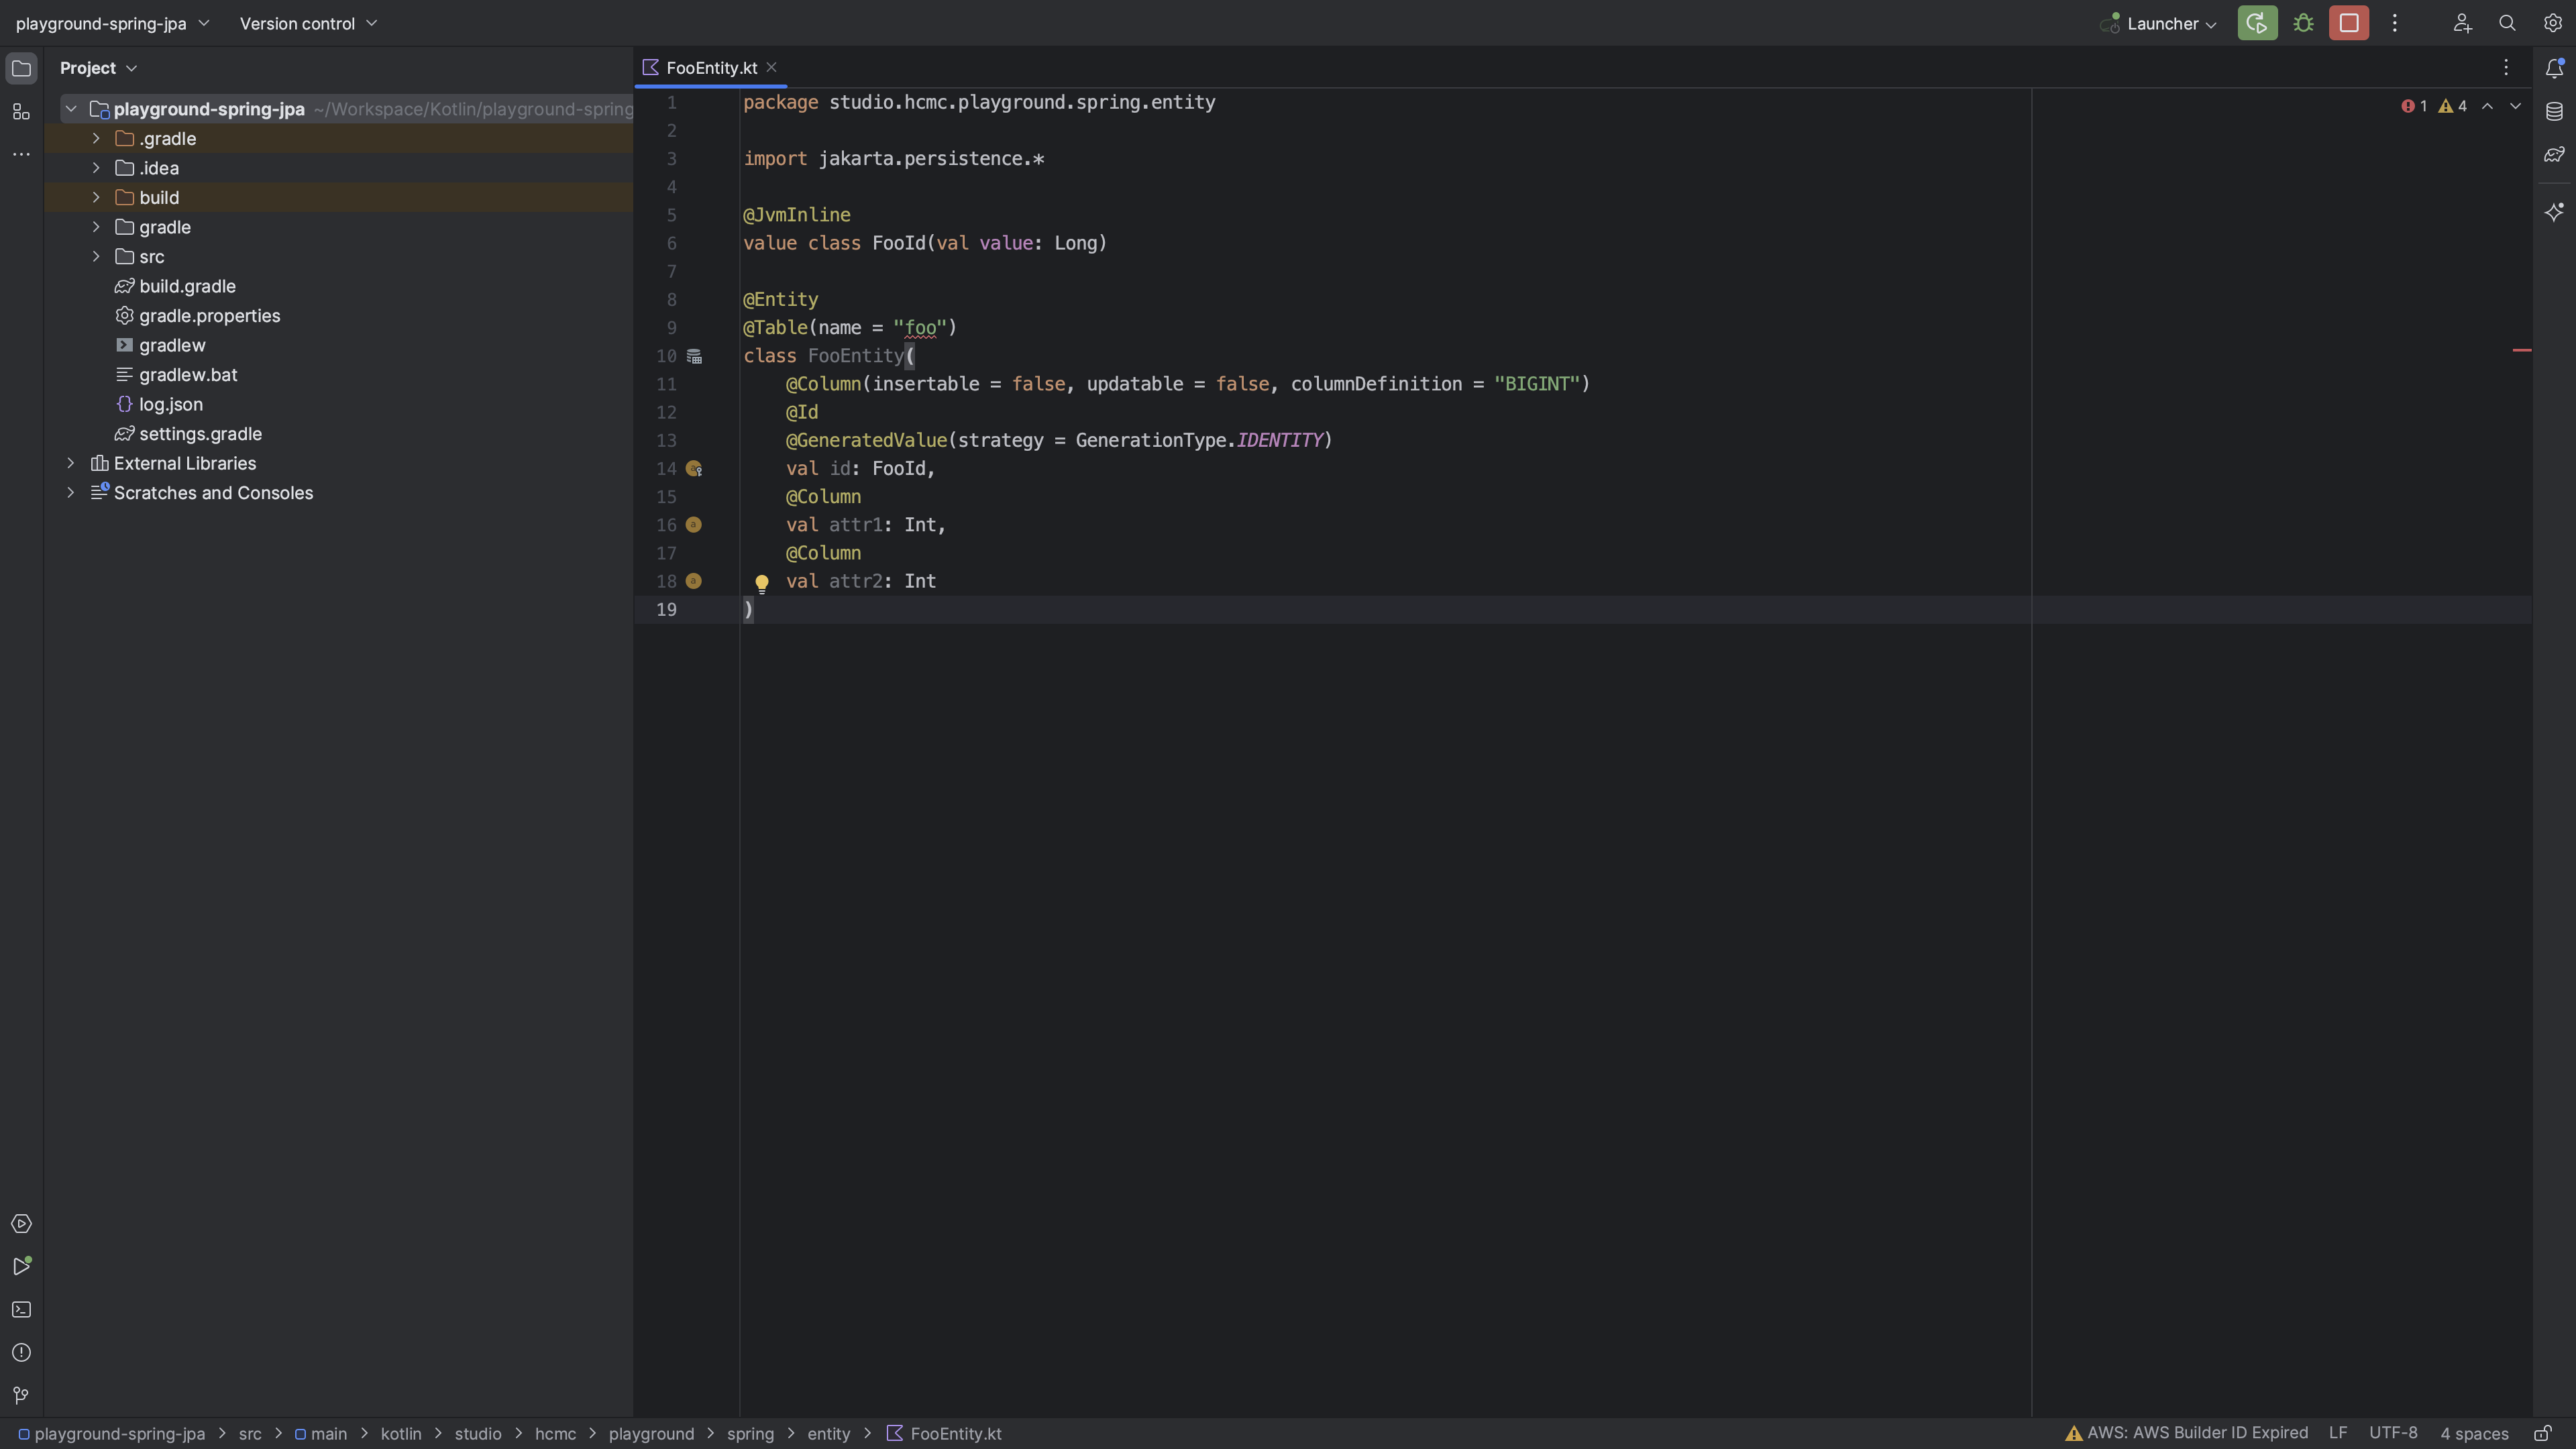The width and height of the screenshot is (2576, 1449).
Task: Open the Version control menu
Action: coord(308,23)
